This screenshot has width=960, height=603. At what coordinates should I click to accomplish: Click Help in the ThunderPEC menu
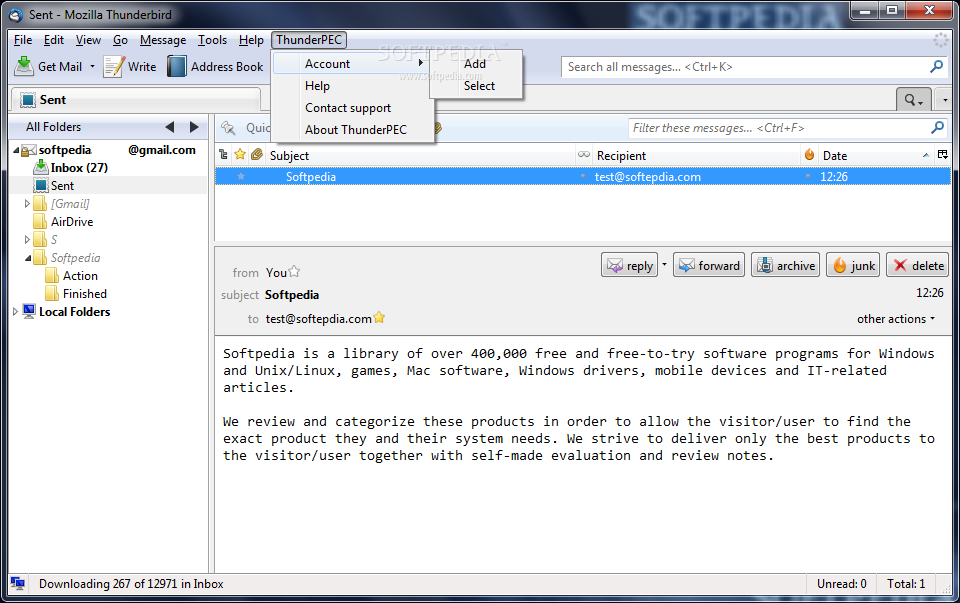[317, 86]
